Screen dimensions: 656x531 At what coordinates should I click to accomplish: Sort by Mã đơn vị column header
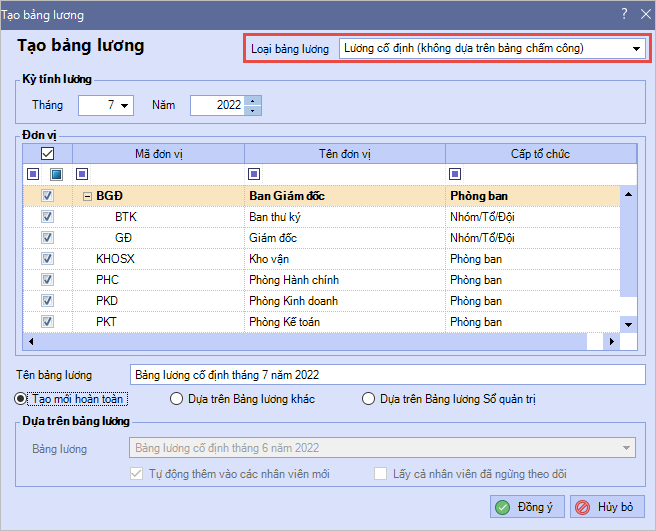tap(159, 154)
